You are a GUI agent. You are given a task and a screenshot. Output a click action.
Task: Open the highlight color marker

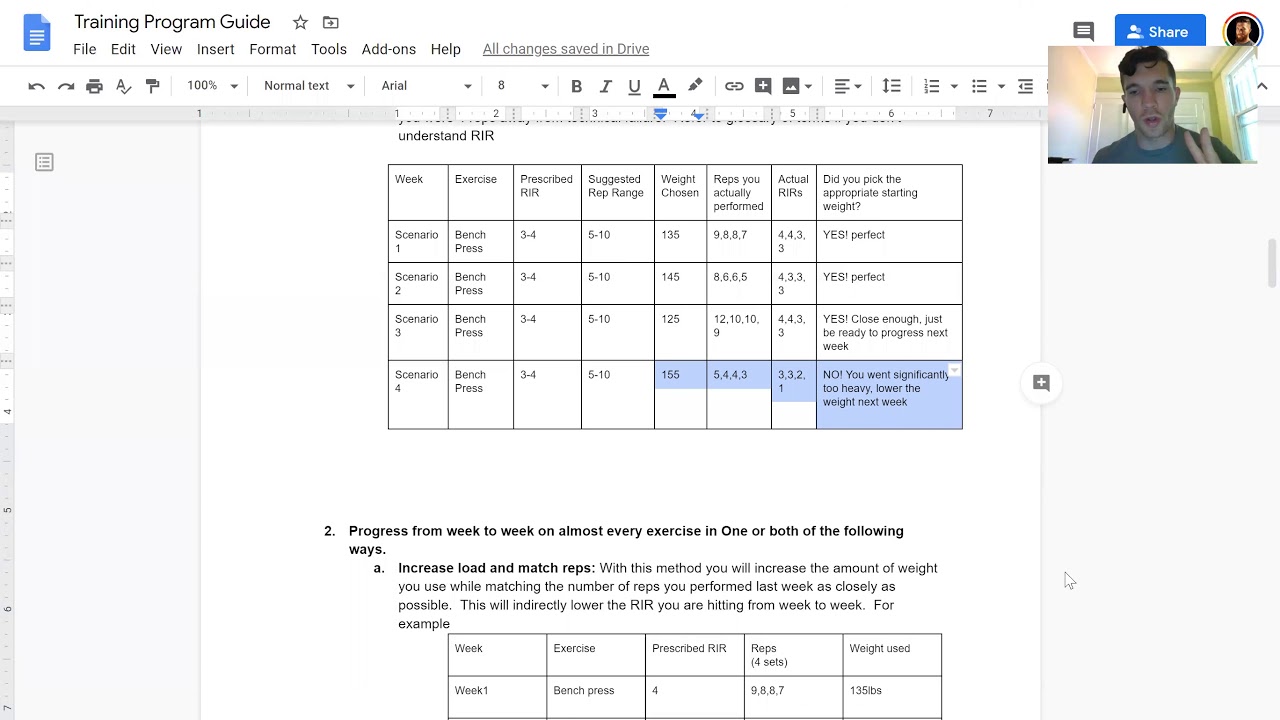[x=695, y=86]
